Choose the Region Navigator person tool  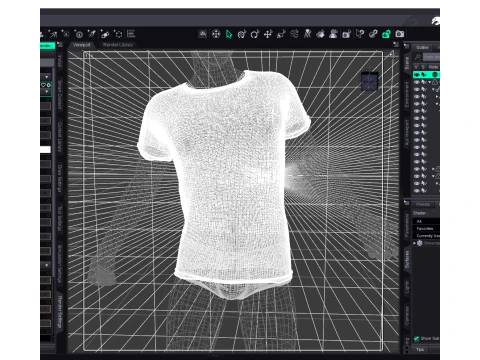tap(333, 34)
